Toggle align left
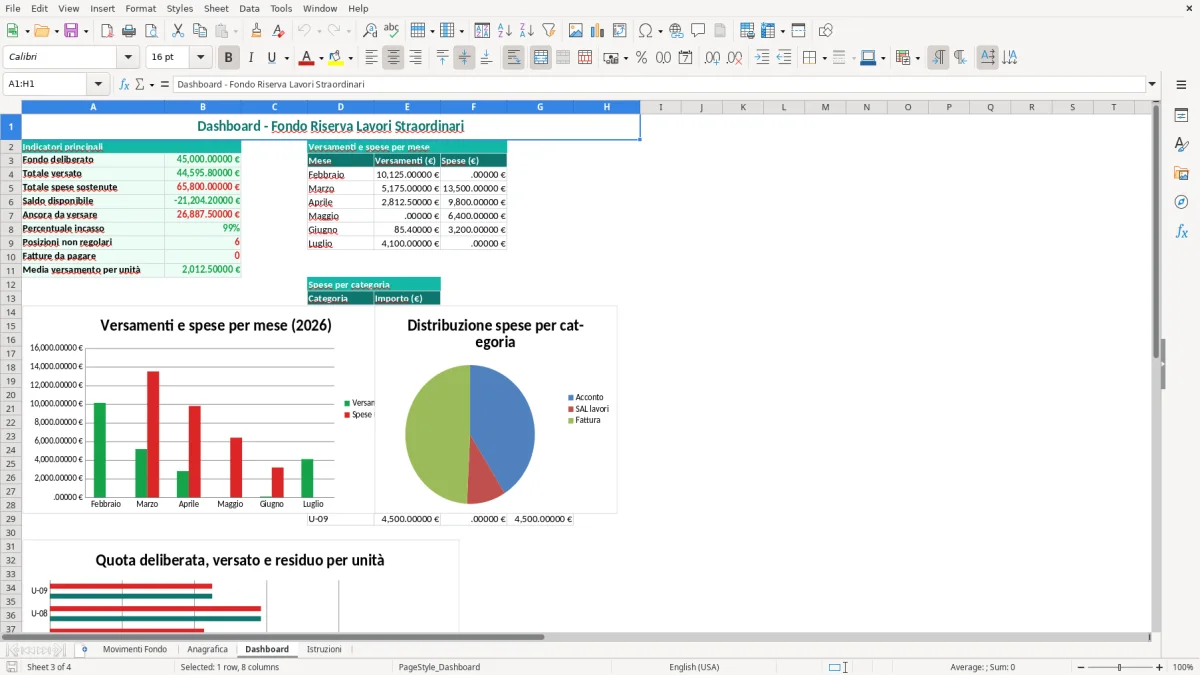 pyautogui.click(x=371, y=58)
